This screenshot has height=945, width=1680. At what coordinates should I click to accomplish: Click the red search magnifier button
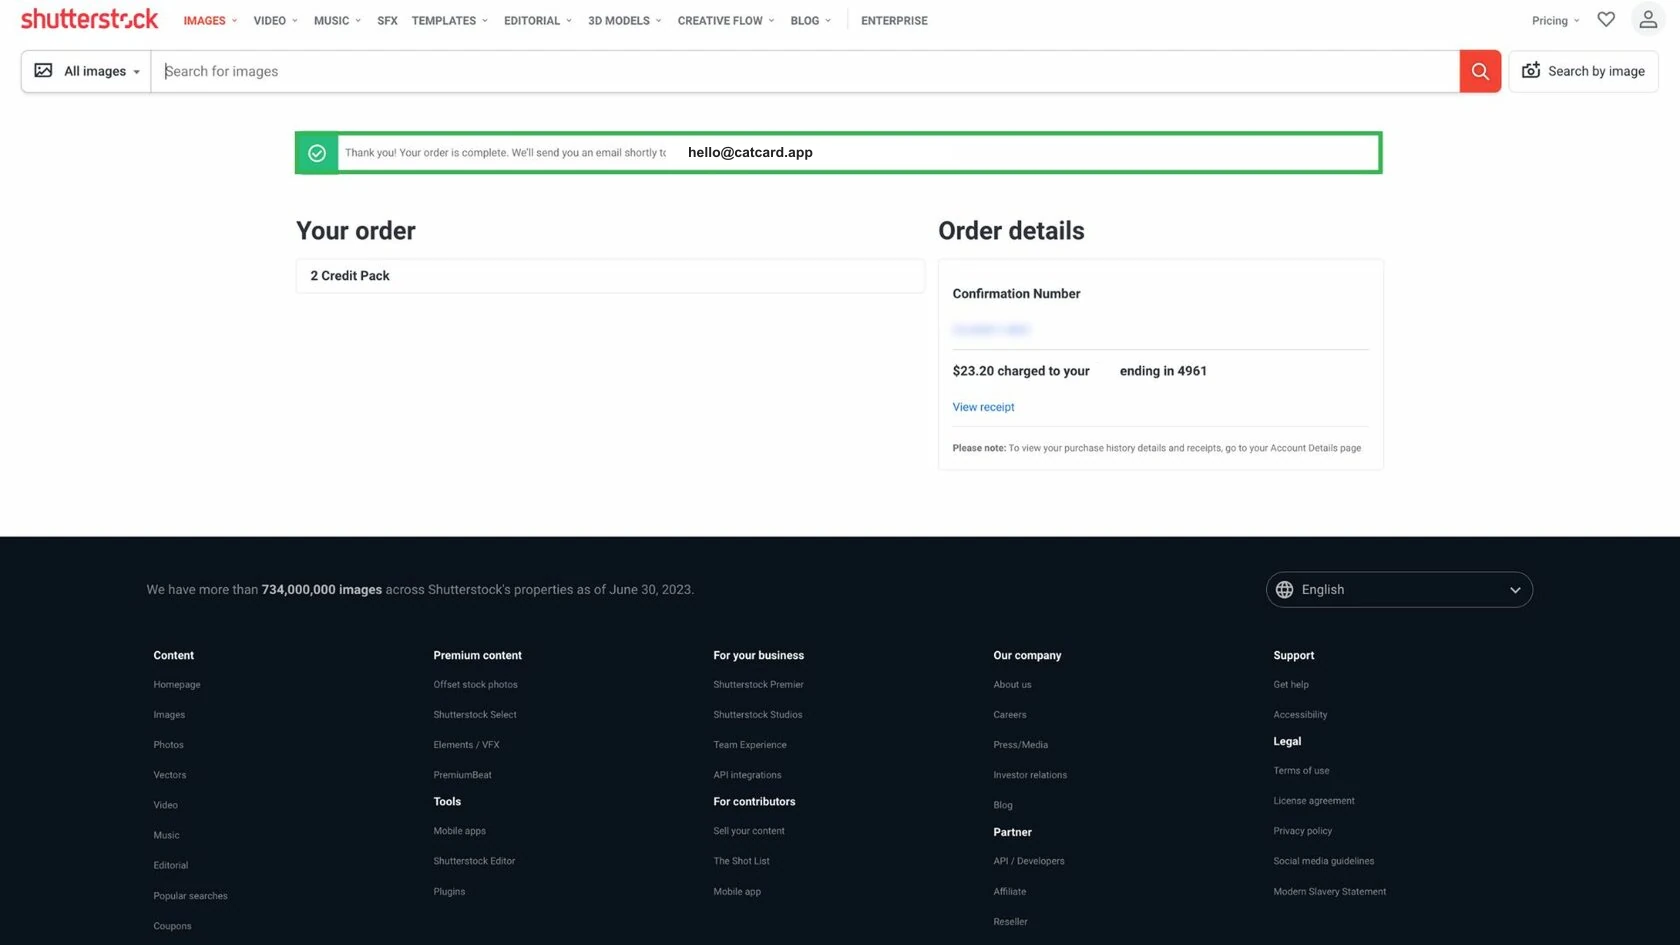[x=1480, y=71]
